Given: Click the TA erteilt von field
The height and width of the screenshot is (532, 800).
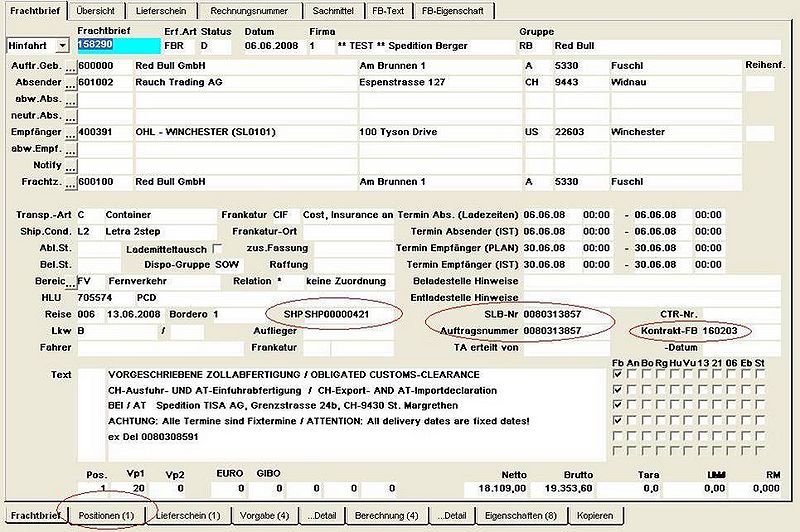Looking at the screenshot, I should tap(566, 347).
